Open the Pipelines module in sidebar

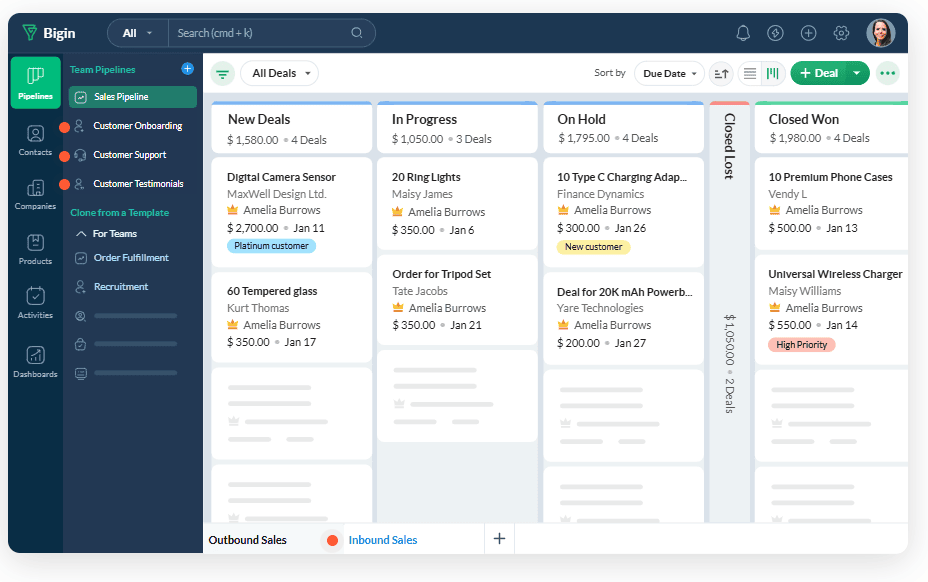(36, 83)
